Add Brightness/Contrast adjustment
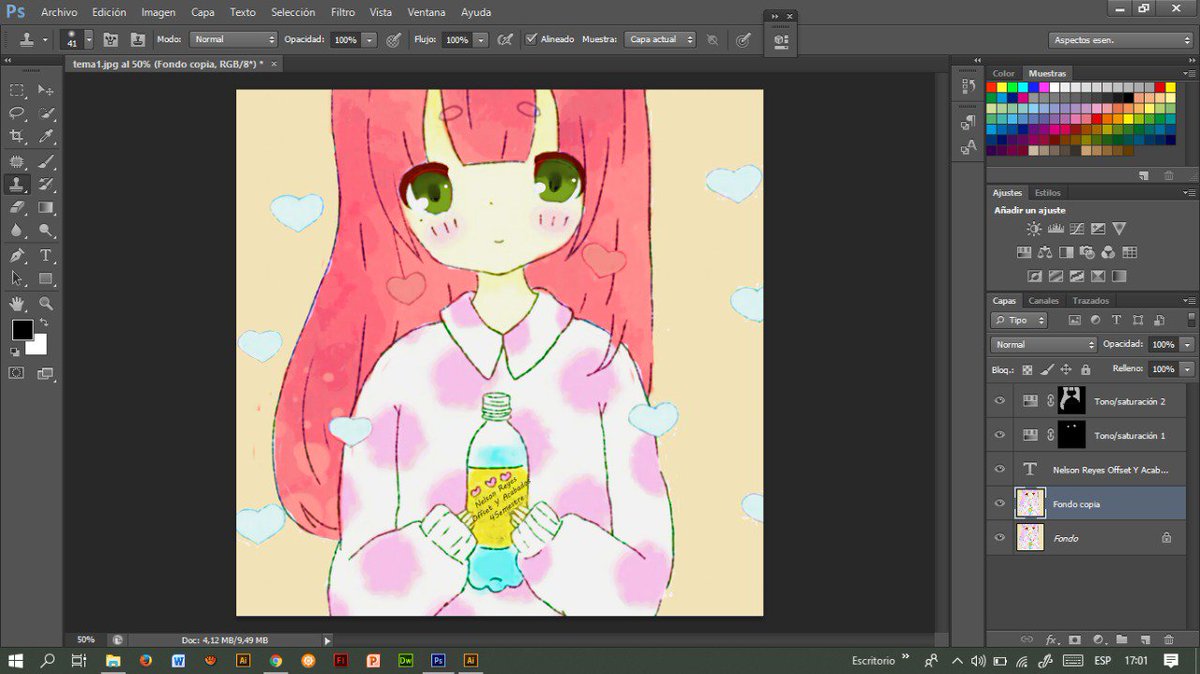This screenshot has width=1200, height=674. click(1033, 229)
